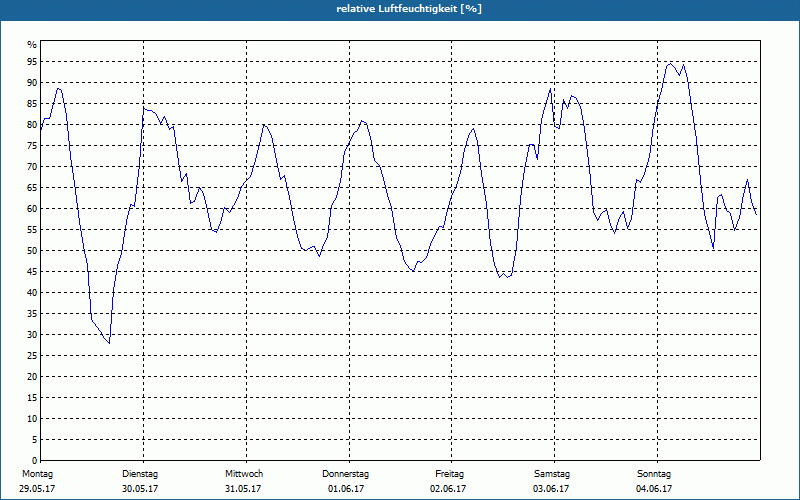
Task: Click the y-axis value '45'
Action: tap(32, 271)
